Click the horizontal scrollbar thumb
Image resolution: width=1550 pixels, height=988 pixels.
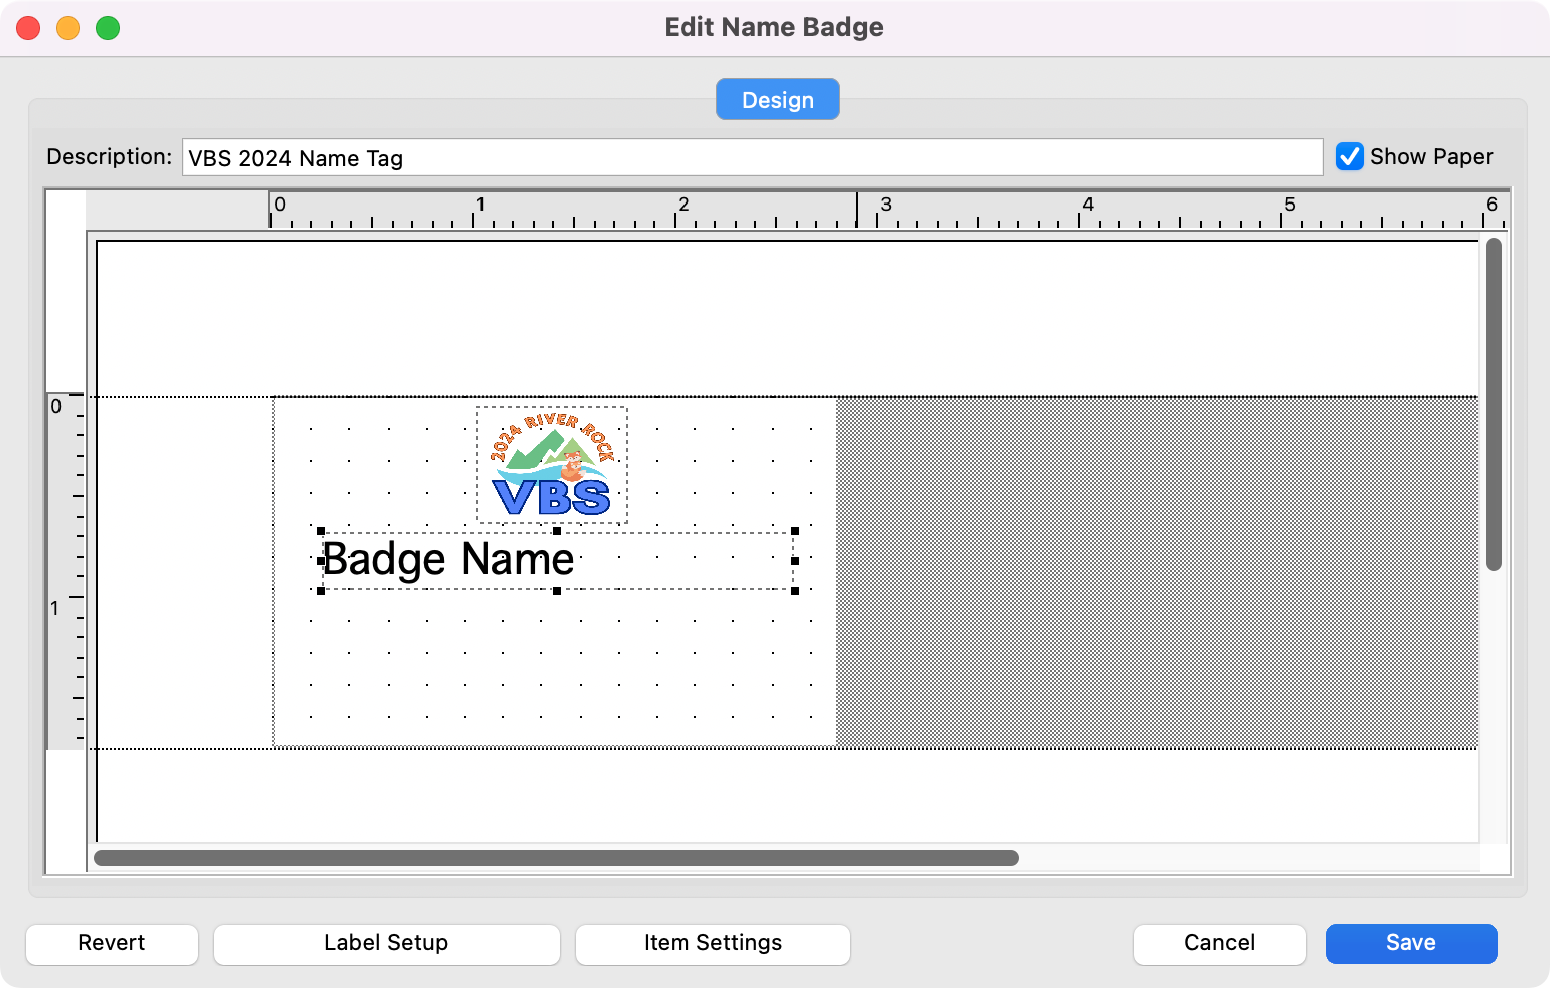pyautogui.click(x=556, y=858)
